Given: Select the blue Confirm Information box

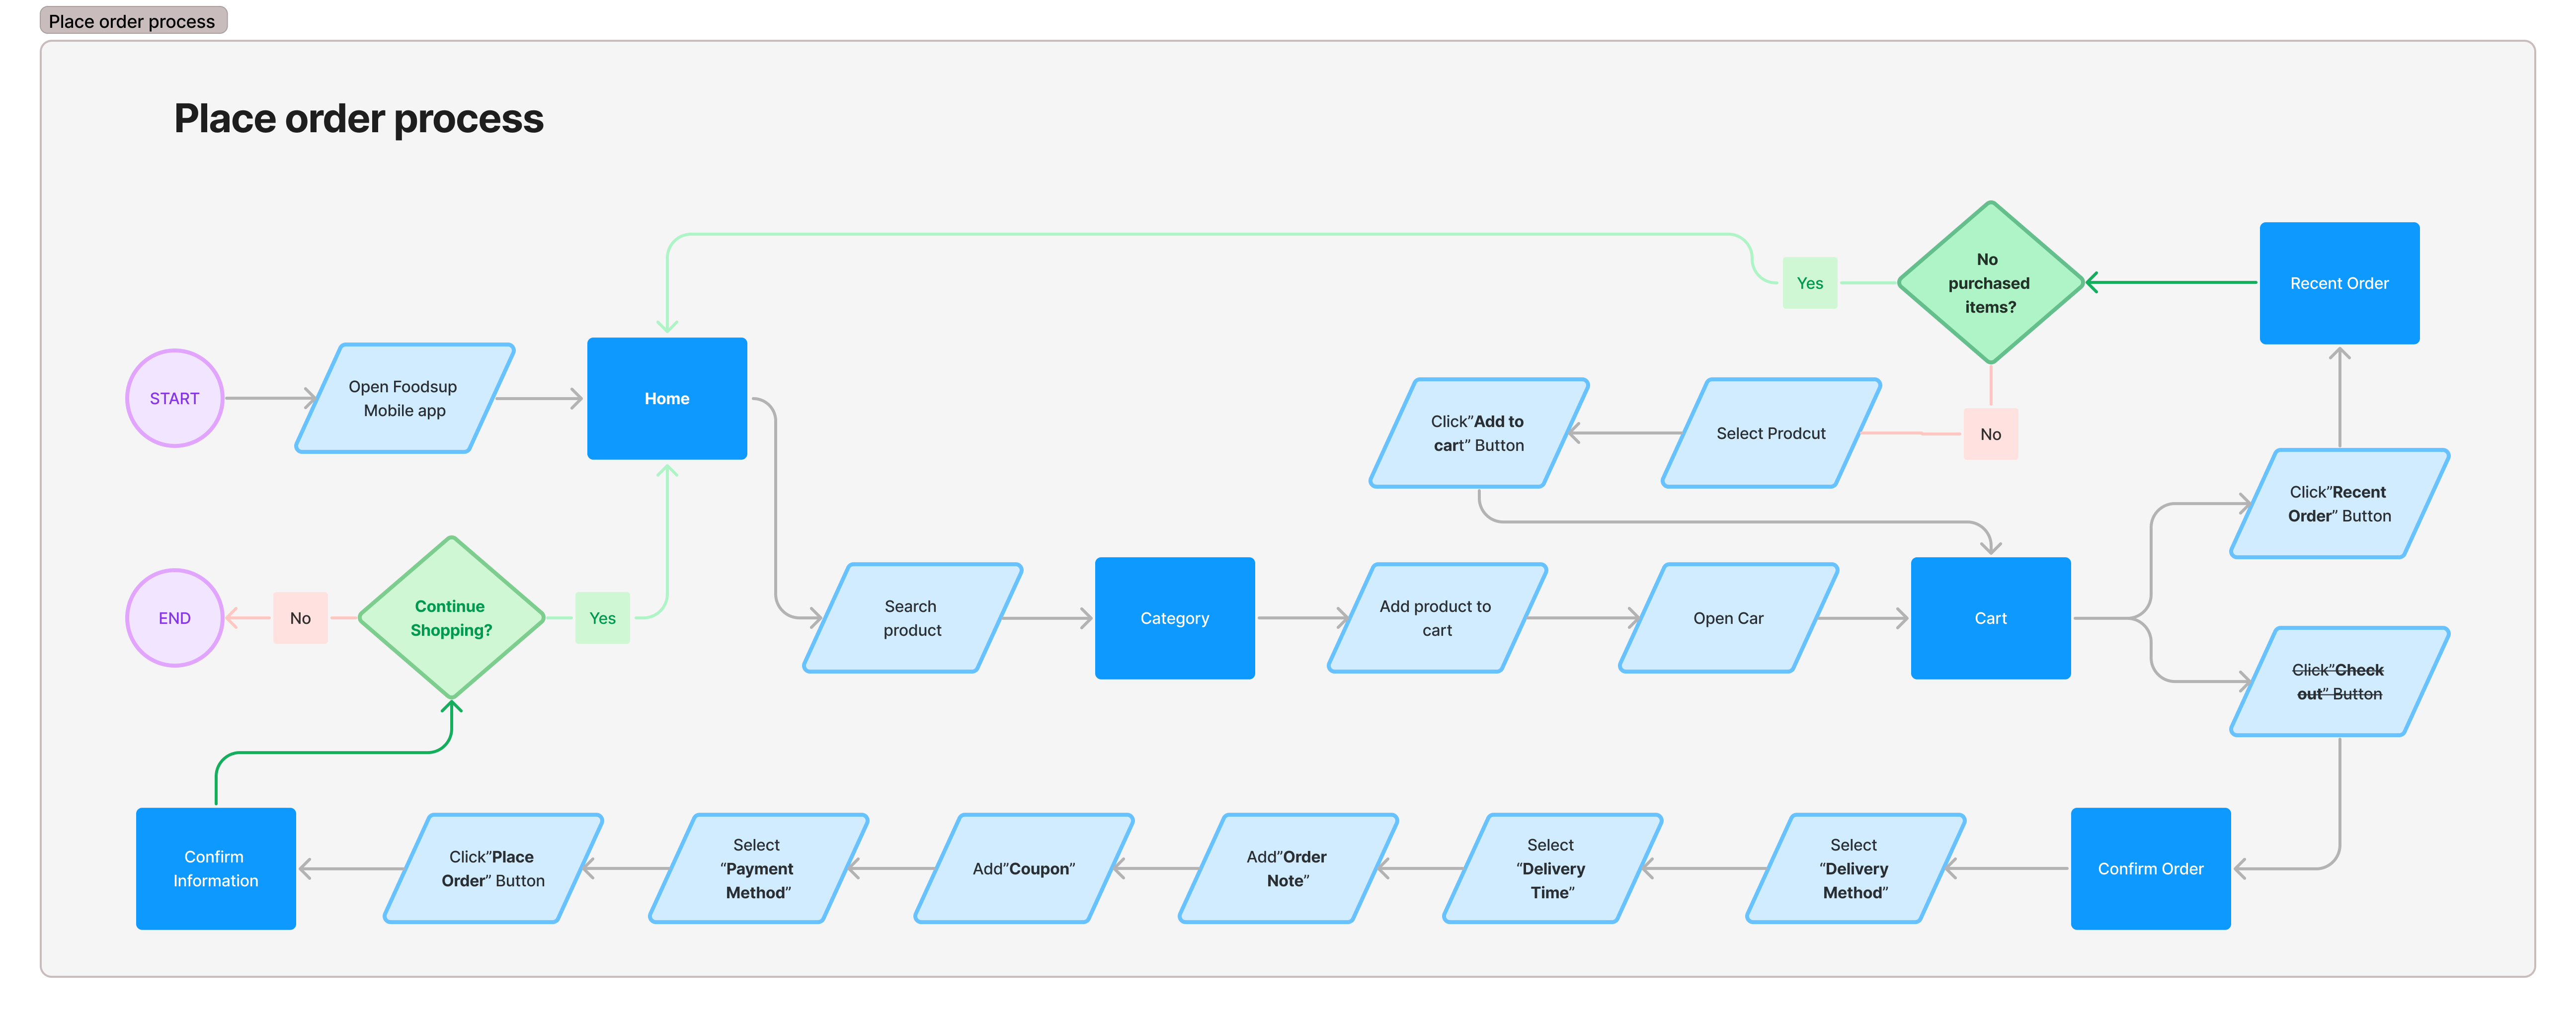Looking at the screenshot, I should (x=216, y=869).
